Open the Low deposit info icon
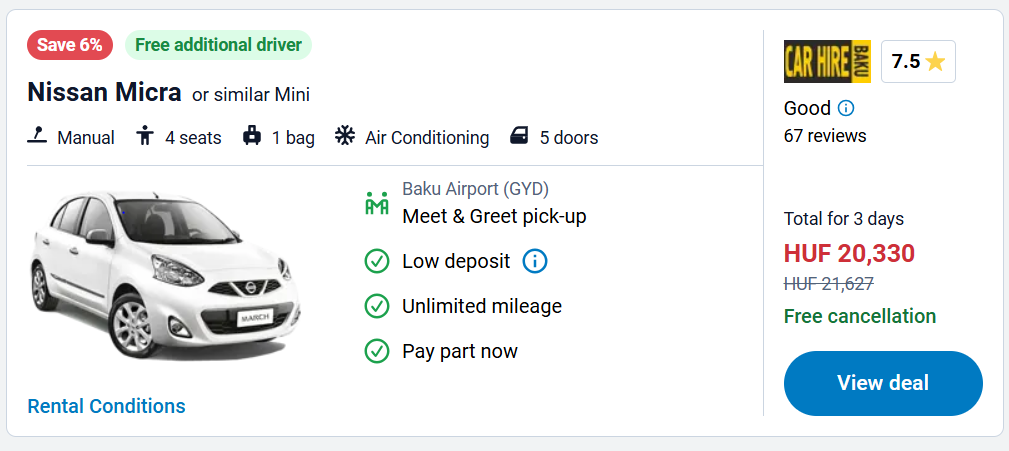Screen dimensions: 1009x451 (x=535, y=261)
